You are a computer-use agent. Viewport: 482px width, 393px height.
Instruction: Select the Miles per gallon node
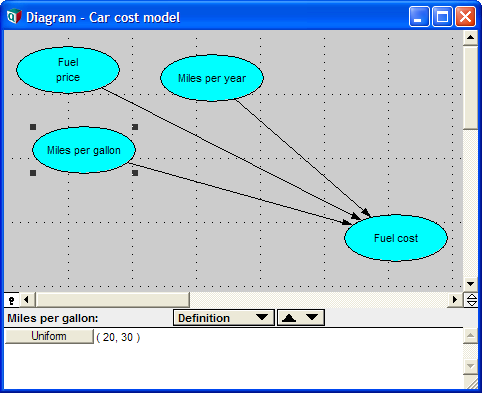tap(84, 150)
